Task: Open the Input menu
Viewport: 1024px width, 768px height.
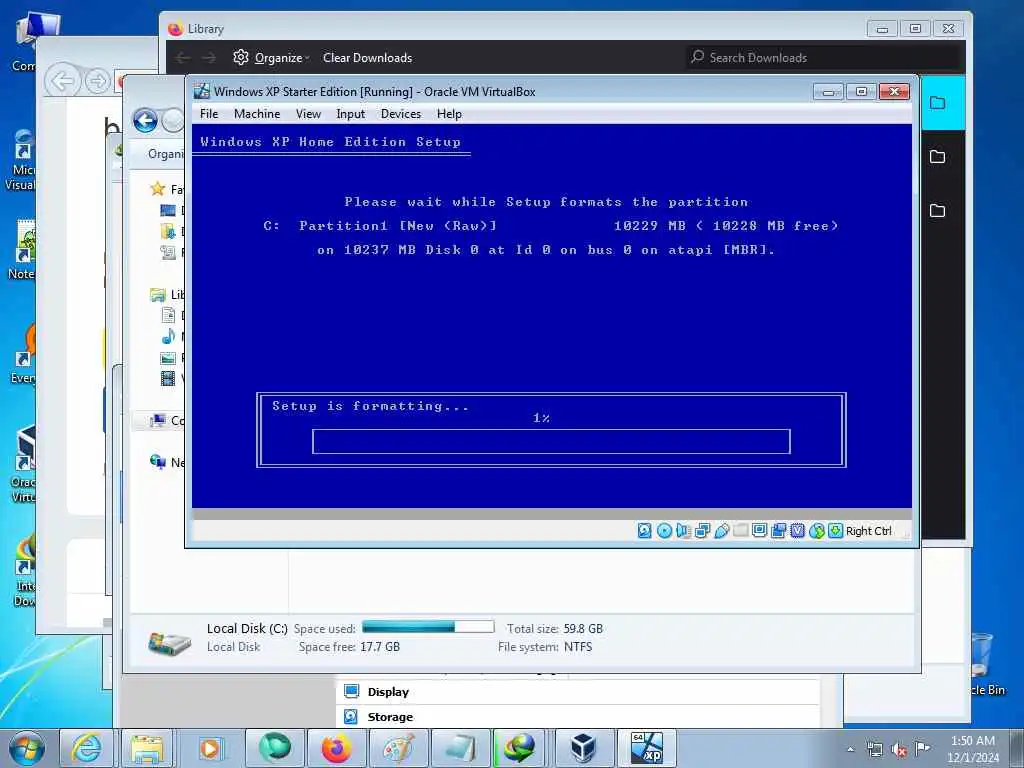Action: click(x=351, y=114)
